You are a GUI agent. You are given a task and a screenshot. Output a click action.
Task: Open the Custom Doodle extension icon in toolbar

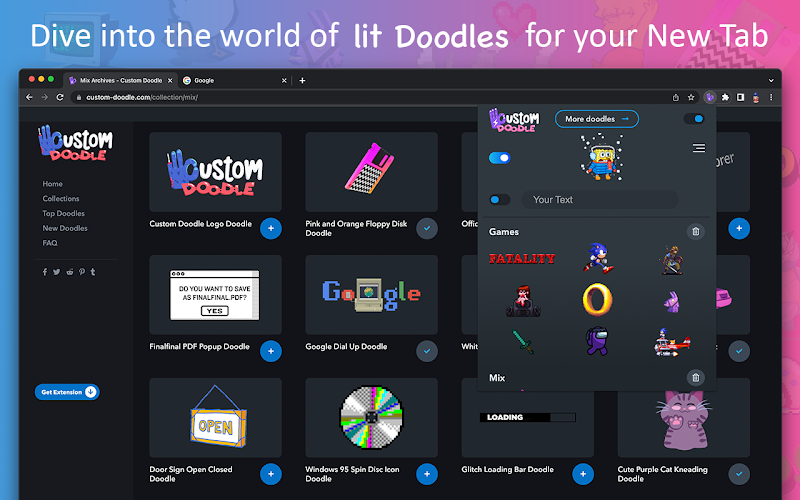[710, 97]
